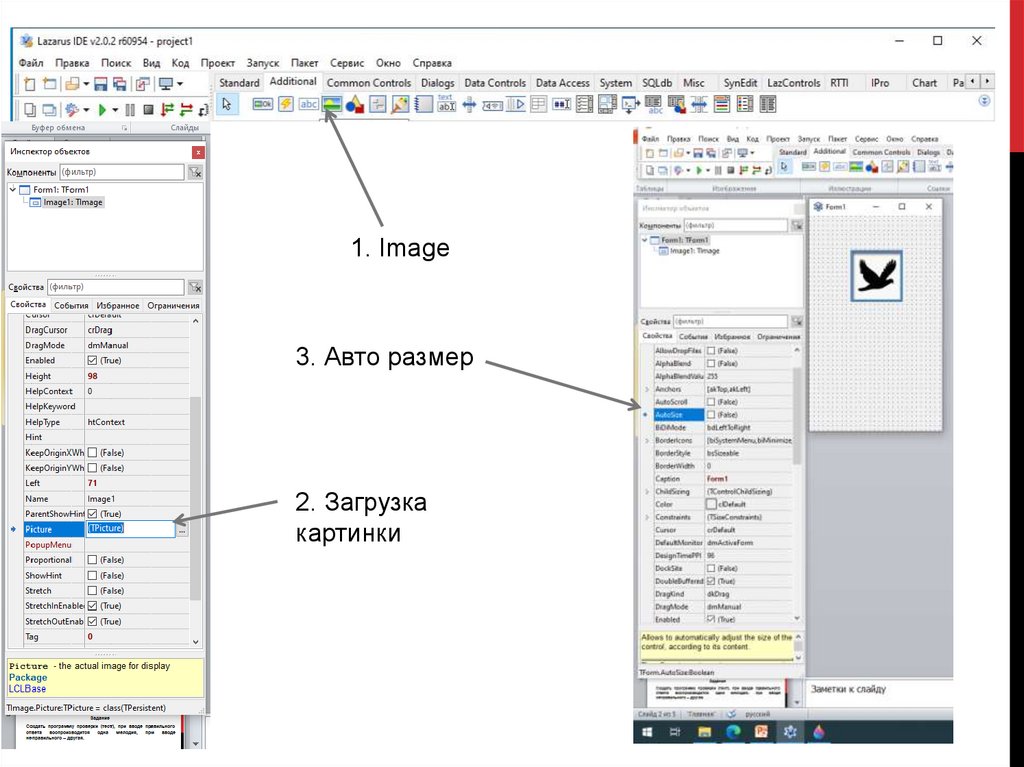Click the ellipsis button next to TPicture
The height and width of the screenshot is (767, 1024).
(182, 530)
